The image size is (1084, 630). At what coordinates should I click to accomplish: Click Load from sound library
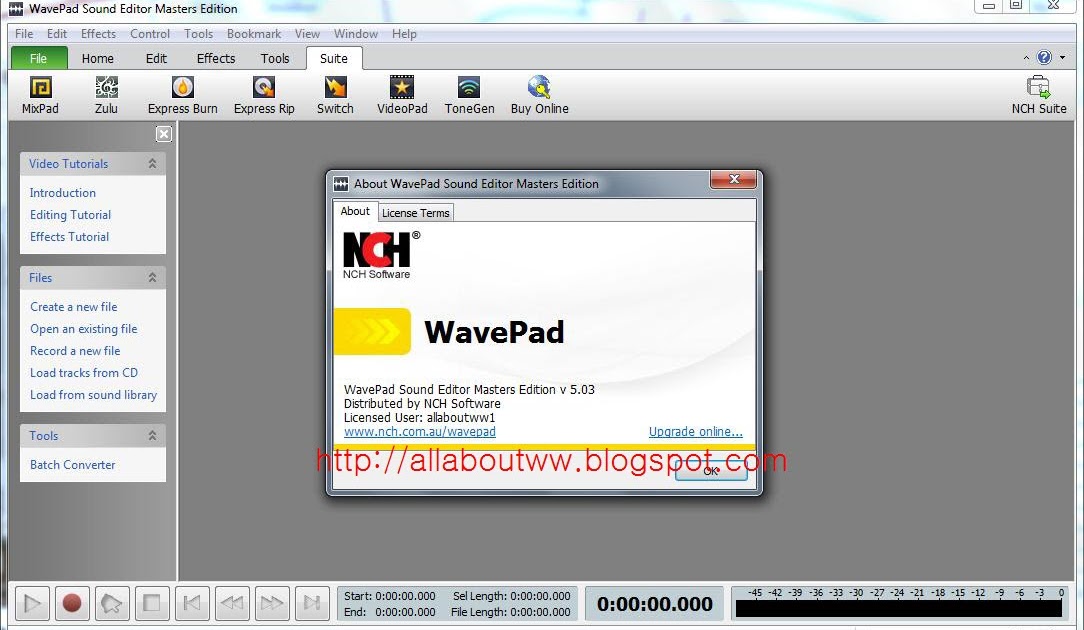[93, 395]
